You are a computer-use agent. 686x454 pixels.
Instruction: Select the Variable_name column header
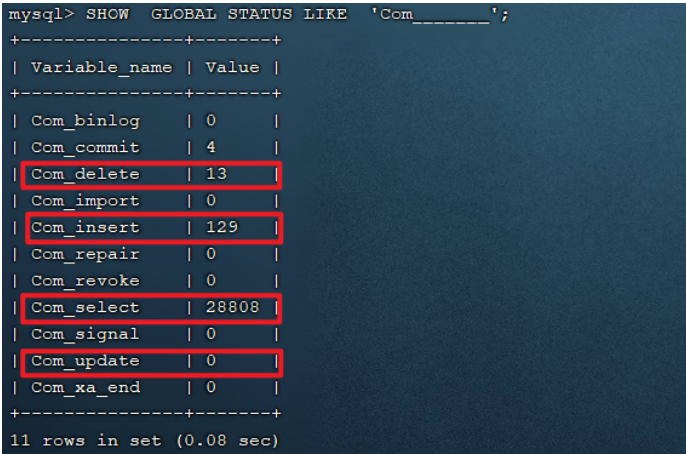(x=101, y=68)
